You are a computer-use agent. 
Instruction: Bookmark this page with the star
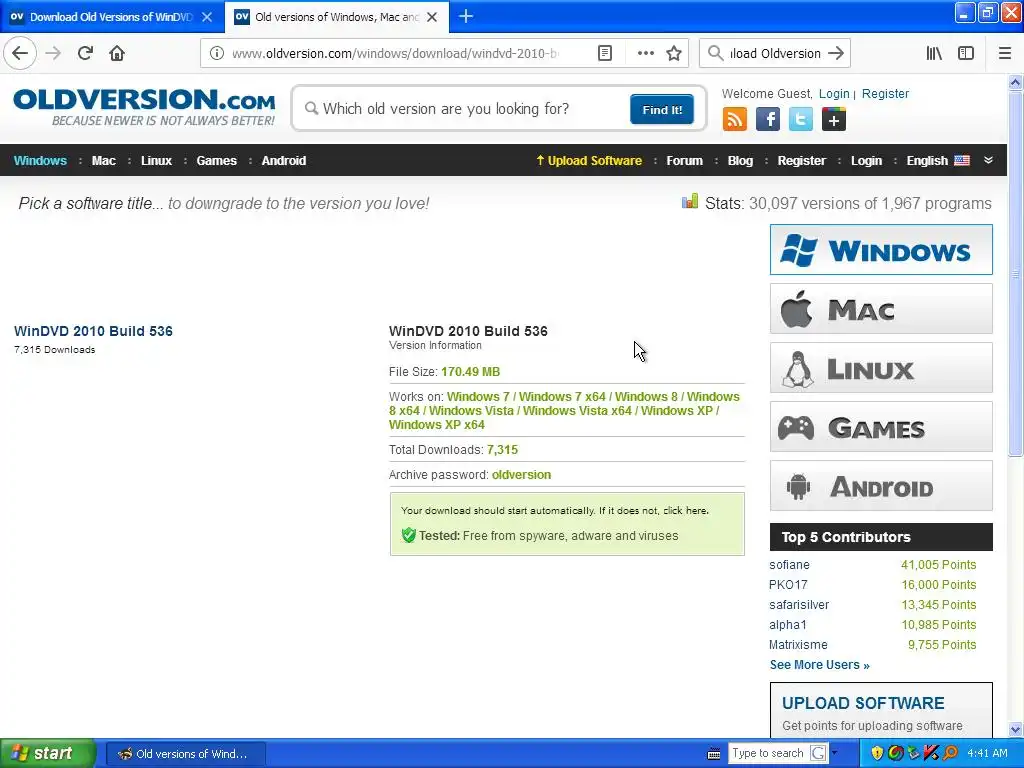pos(674,54)
